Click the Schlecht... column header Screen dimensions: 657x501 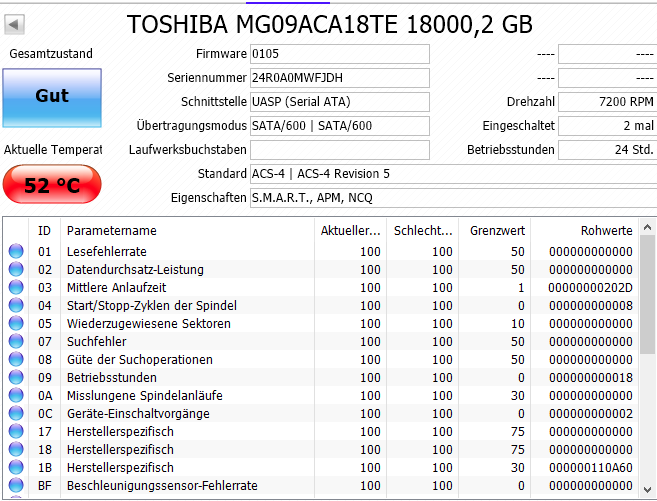click(423, 230)
